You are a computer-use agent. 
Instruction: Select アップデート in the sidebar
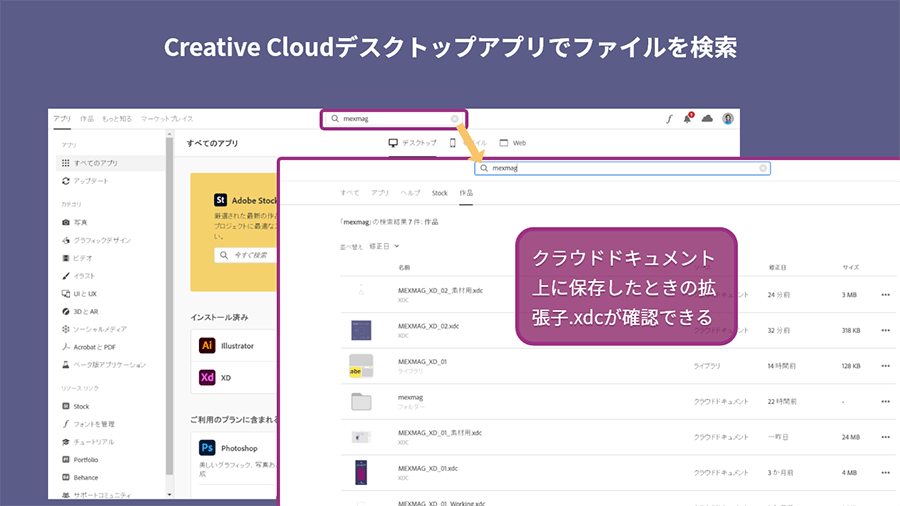point(90,181)
